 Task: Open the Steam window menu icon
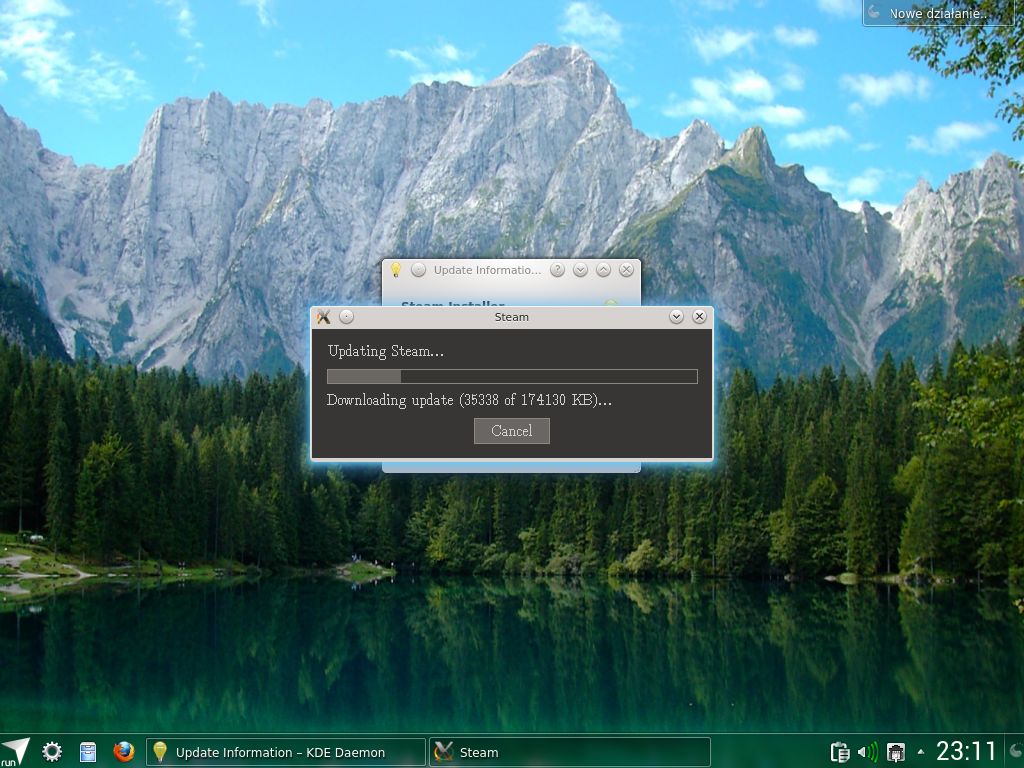pos(323,317)
